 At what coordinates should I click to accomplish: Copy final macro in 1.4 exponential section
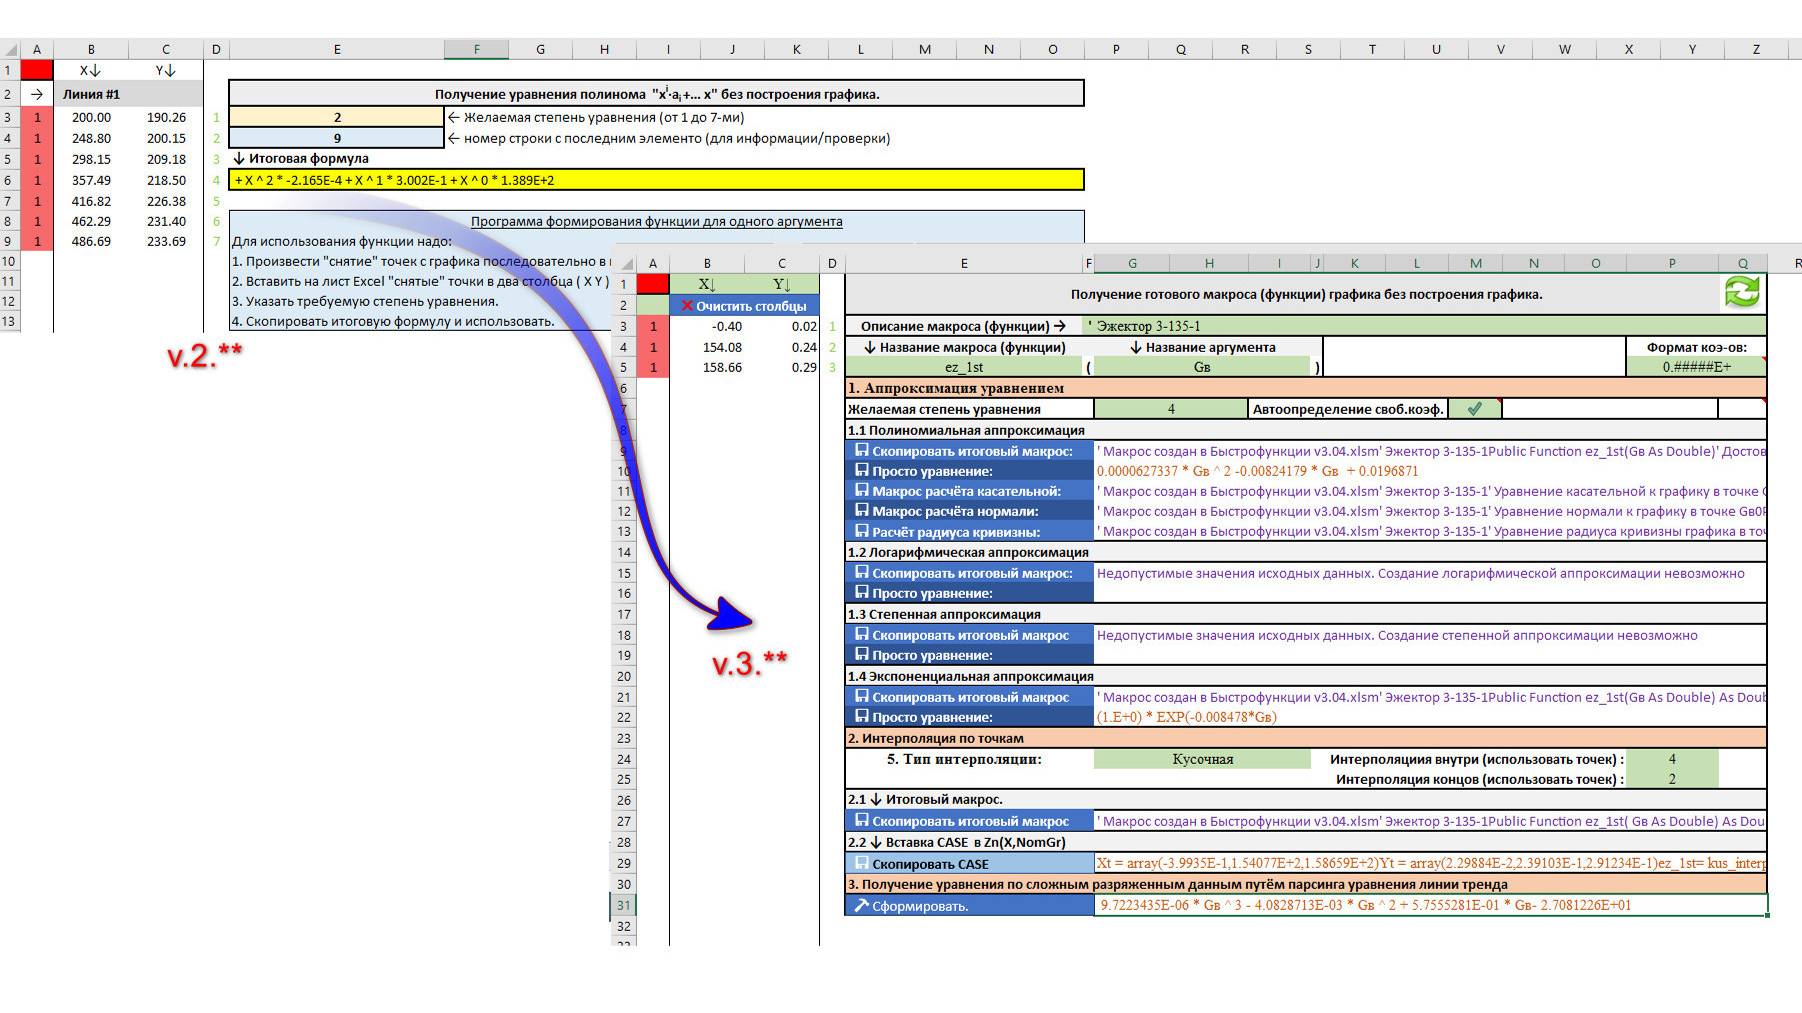pos(970,697)
